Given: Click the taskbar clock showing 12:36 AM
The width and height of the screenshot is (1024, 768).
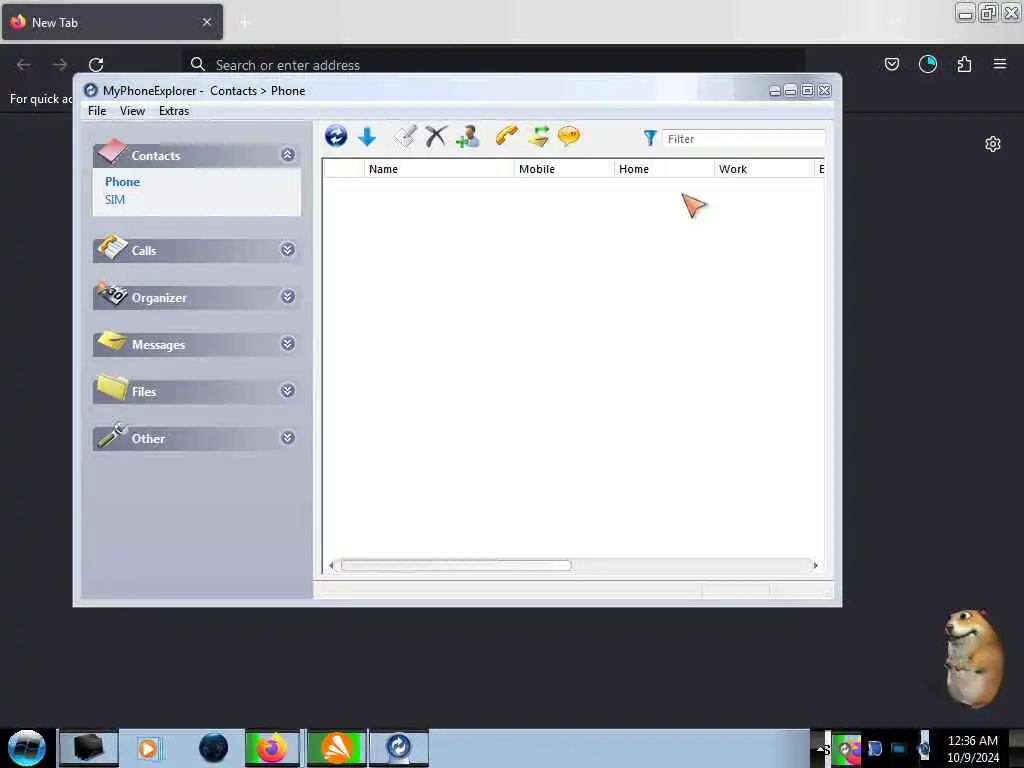Looking at the screenshot, I should click(972, 741).
